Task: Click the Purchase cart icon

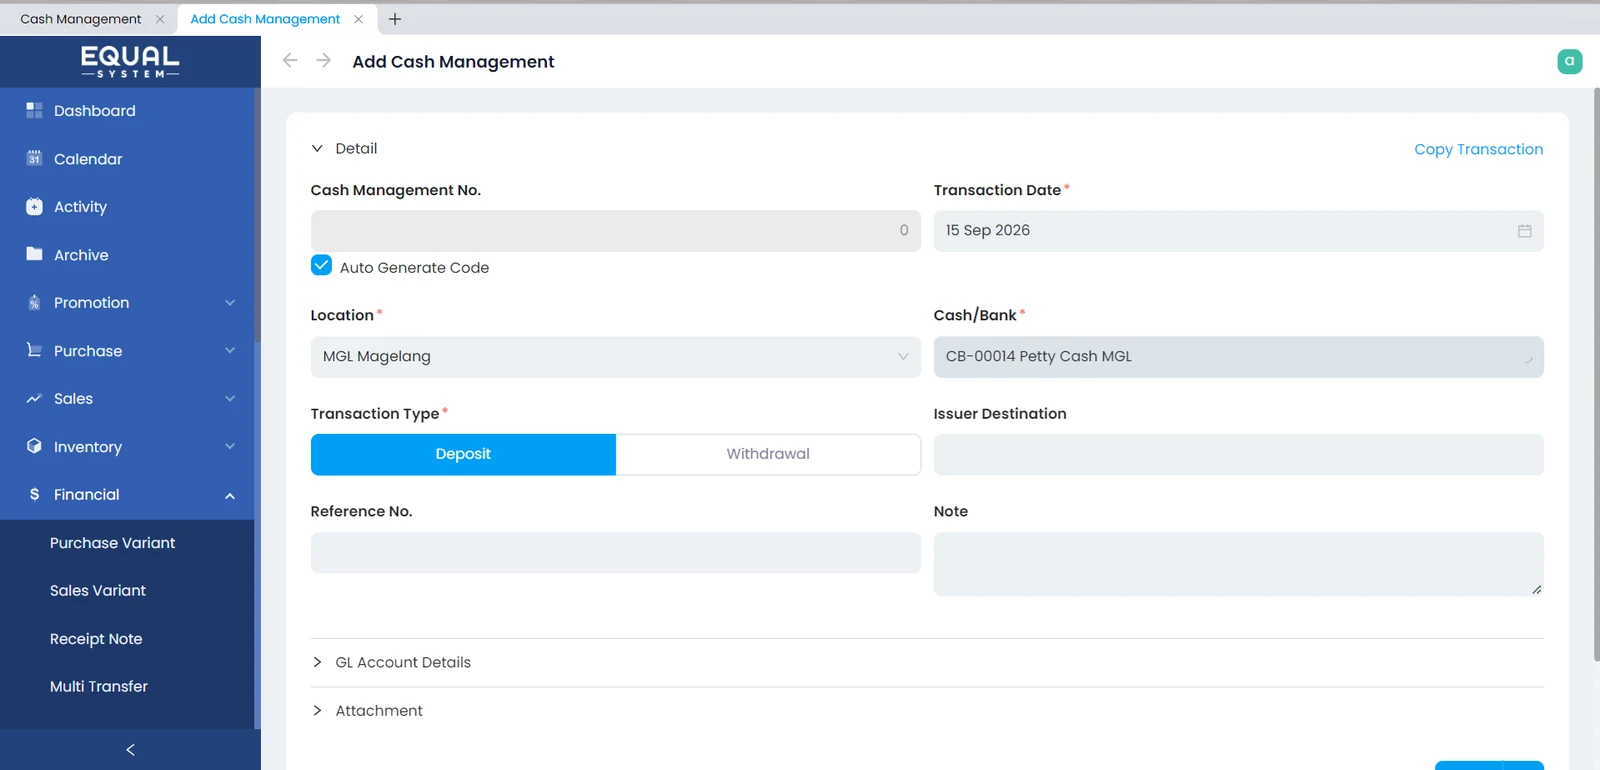Action: [x=34, y=350]
